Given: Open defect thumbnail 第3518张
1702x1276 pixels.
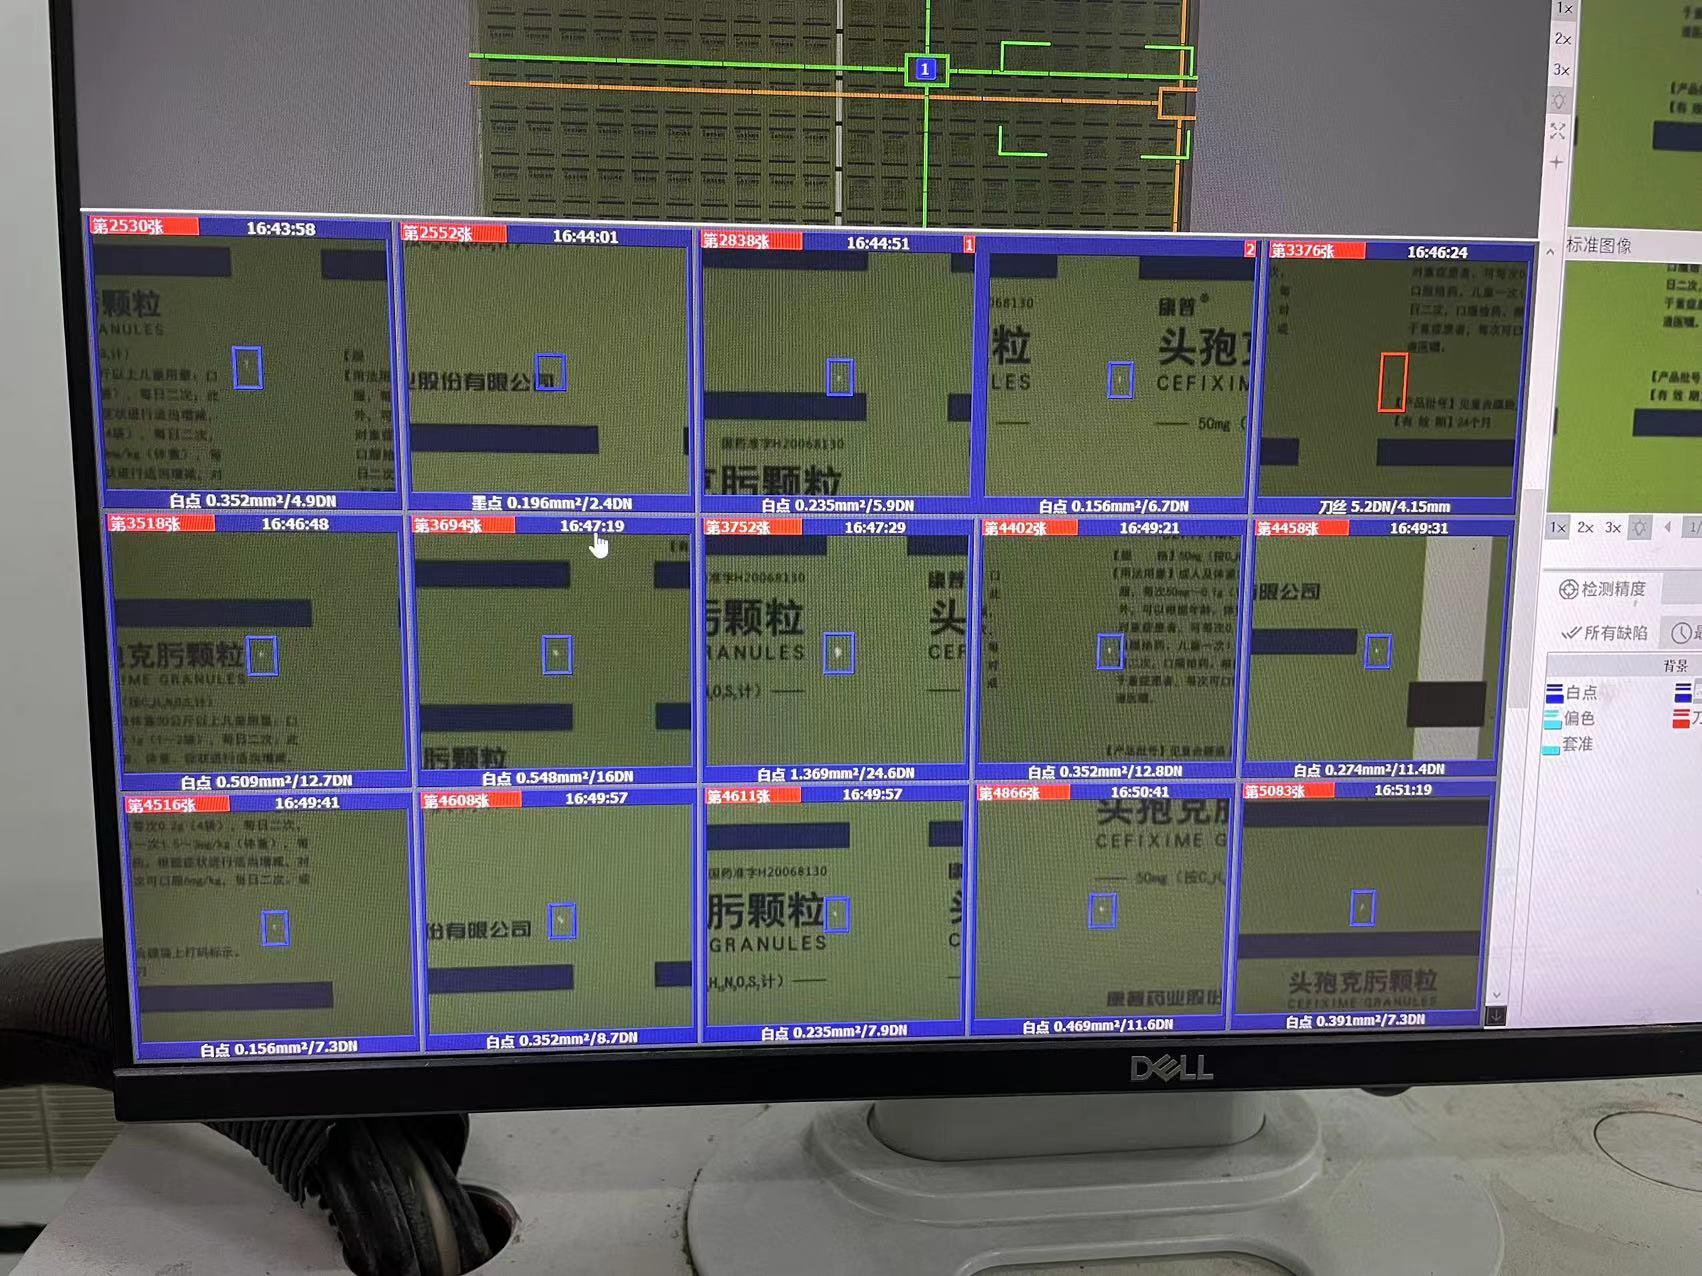Looking at the screenshot, I should (x=259, y=652).
